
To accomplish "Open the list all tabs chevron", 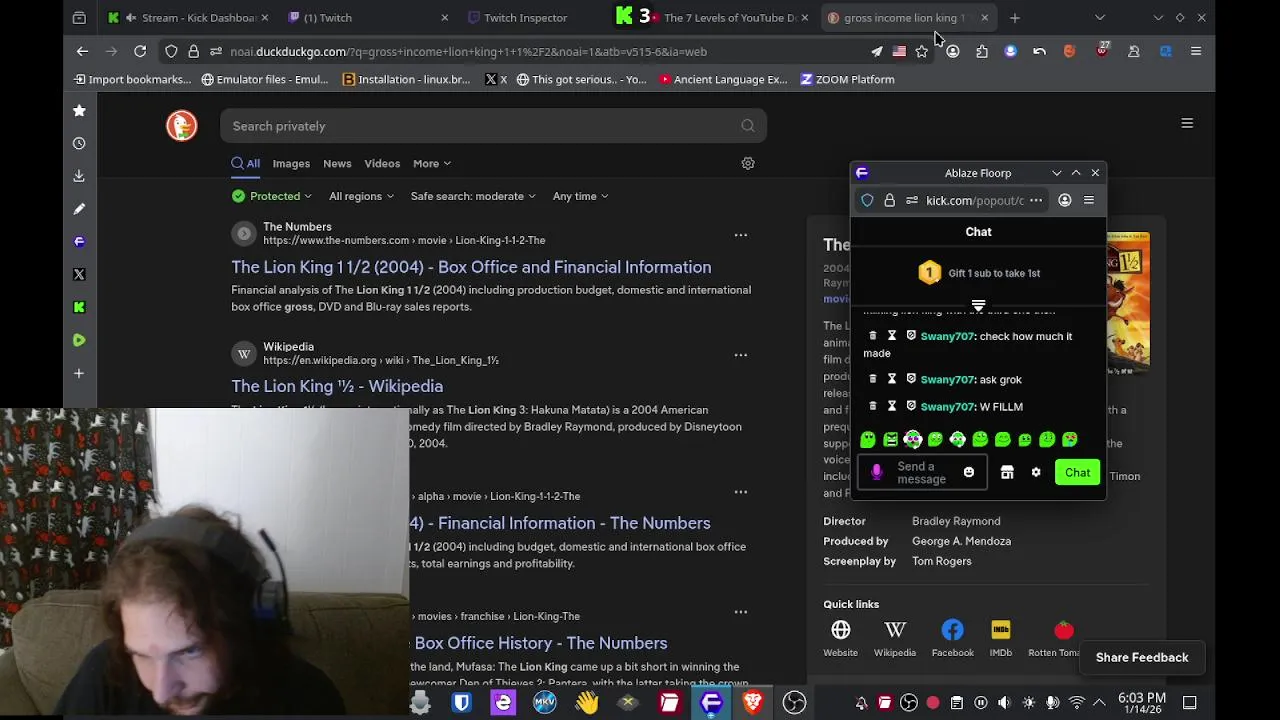I will point(1100,17).
